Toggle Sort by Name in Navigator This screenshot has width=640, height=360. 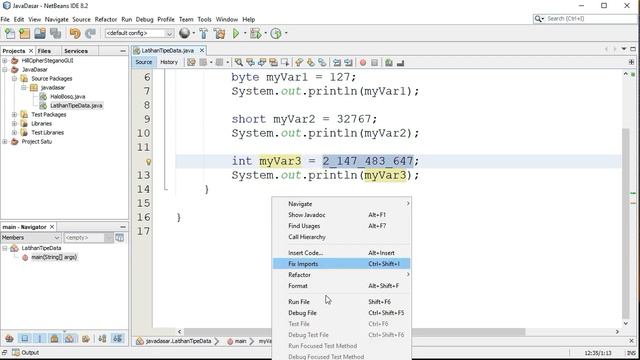pyautogui.click(x=102, y=338)
